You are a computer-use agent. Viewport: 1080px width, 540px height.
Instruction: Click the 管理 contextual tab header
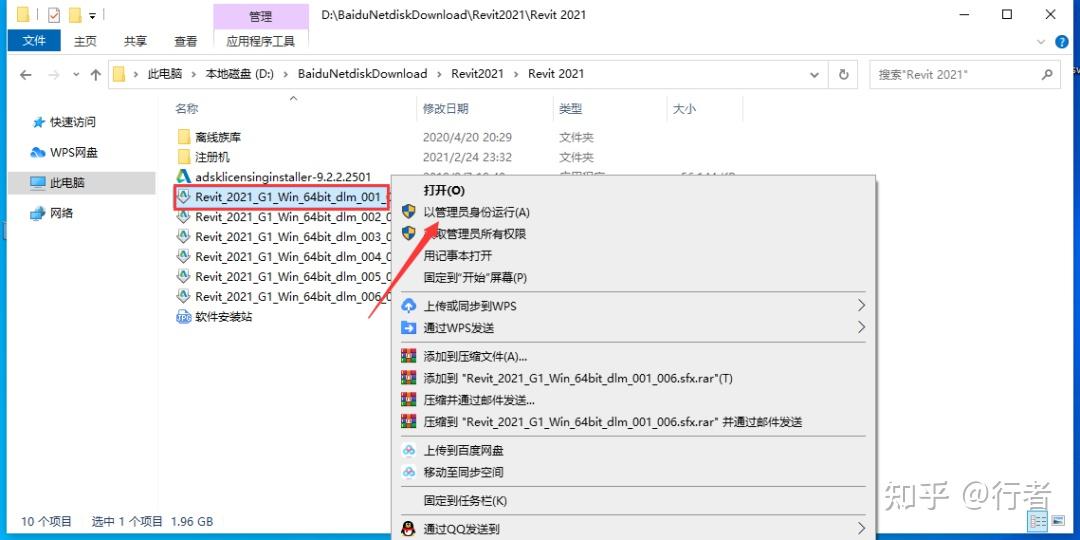point(260,17)
